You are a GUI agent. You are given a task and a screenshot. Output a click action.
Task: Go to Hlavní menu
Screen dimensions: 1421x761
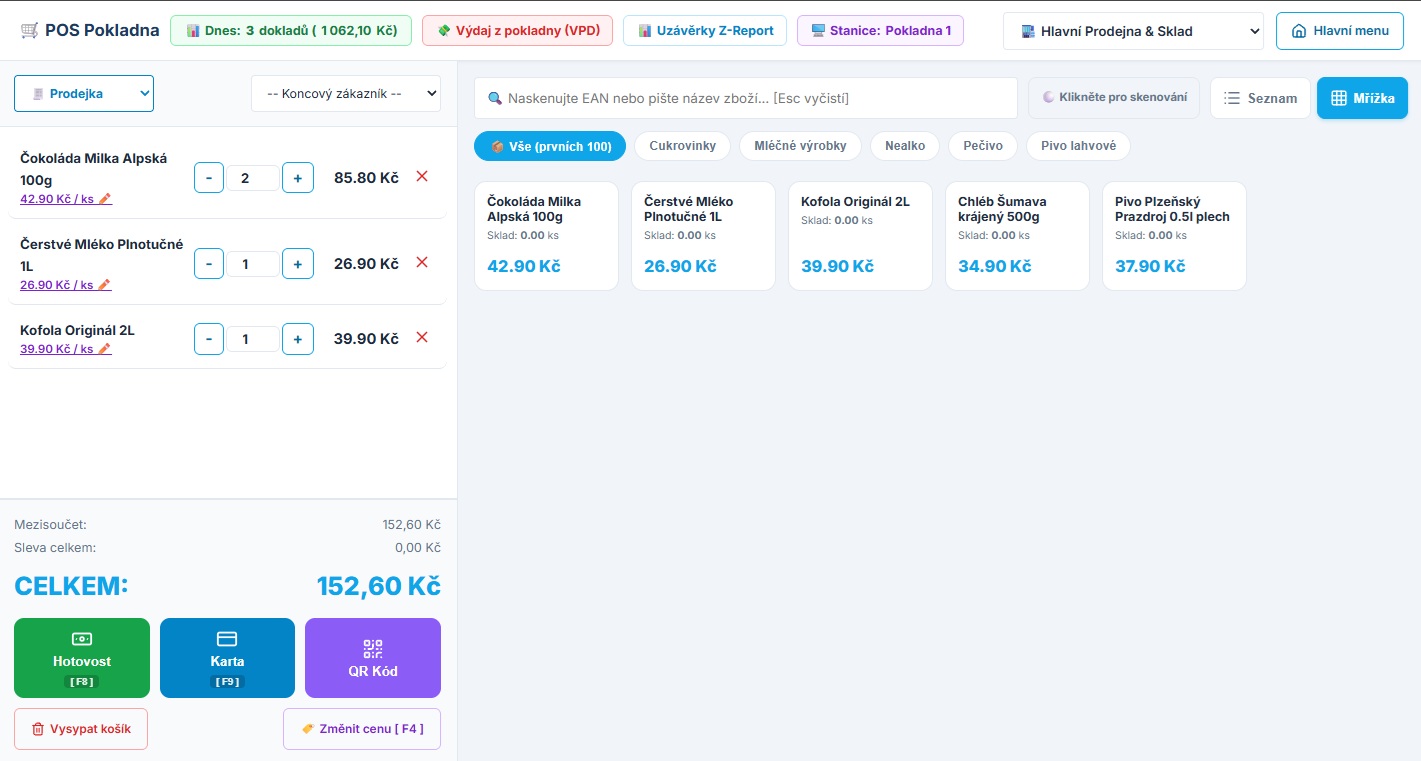click(x=1340, y=31)
